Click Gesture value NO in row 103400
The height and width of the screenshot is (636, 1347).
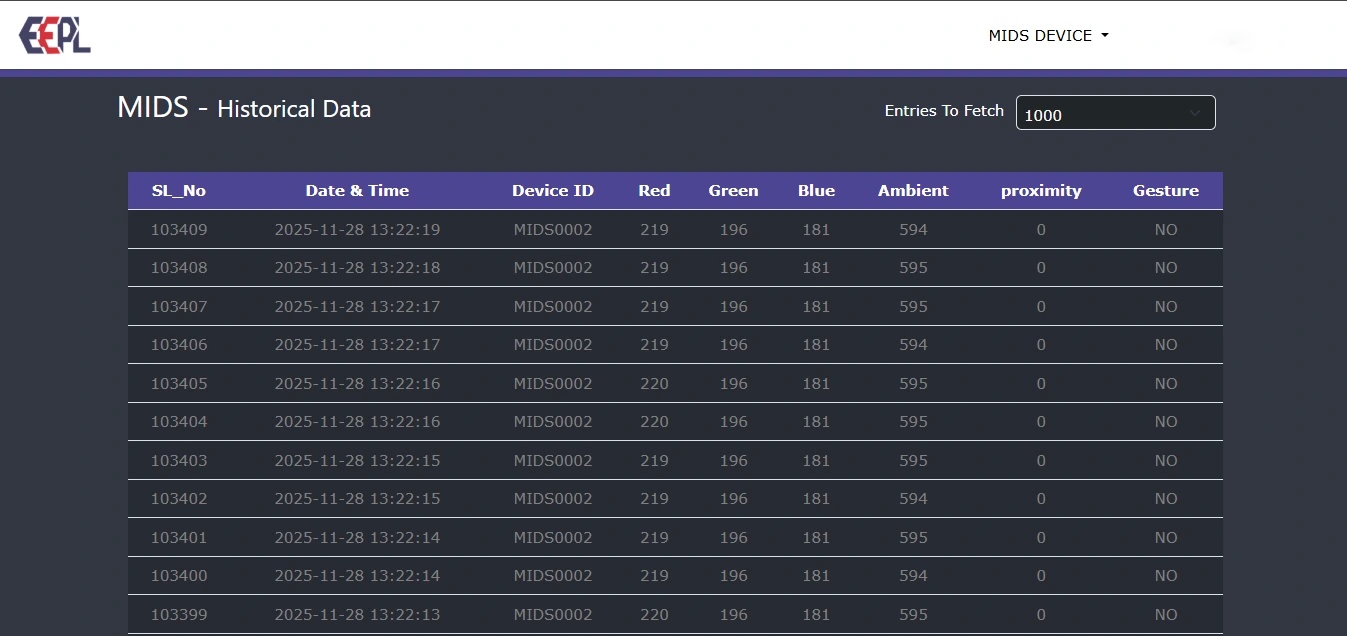pyautogui.click(x=1165, y=576)
